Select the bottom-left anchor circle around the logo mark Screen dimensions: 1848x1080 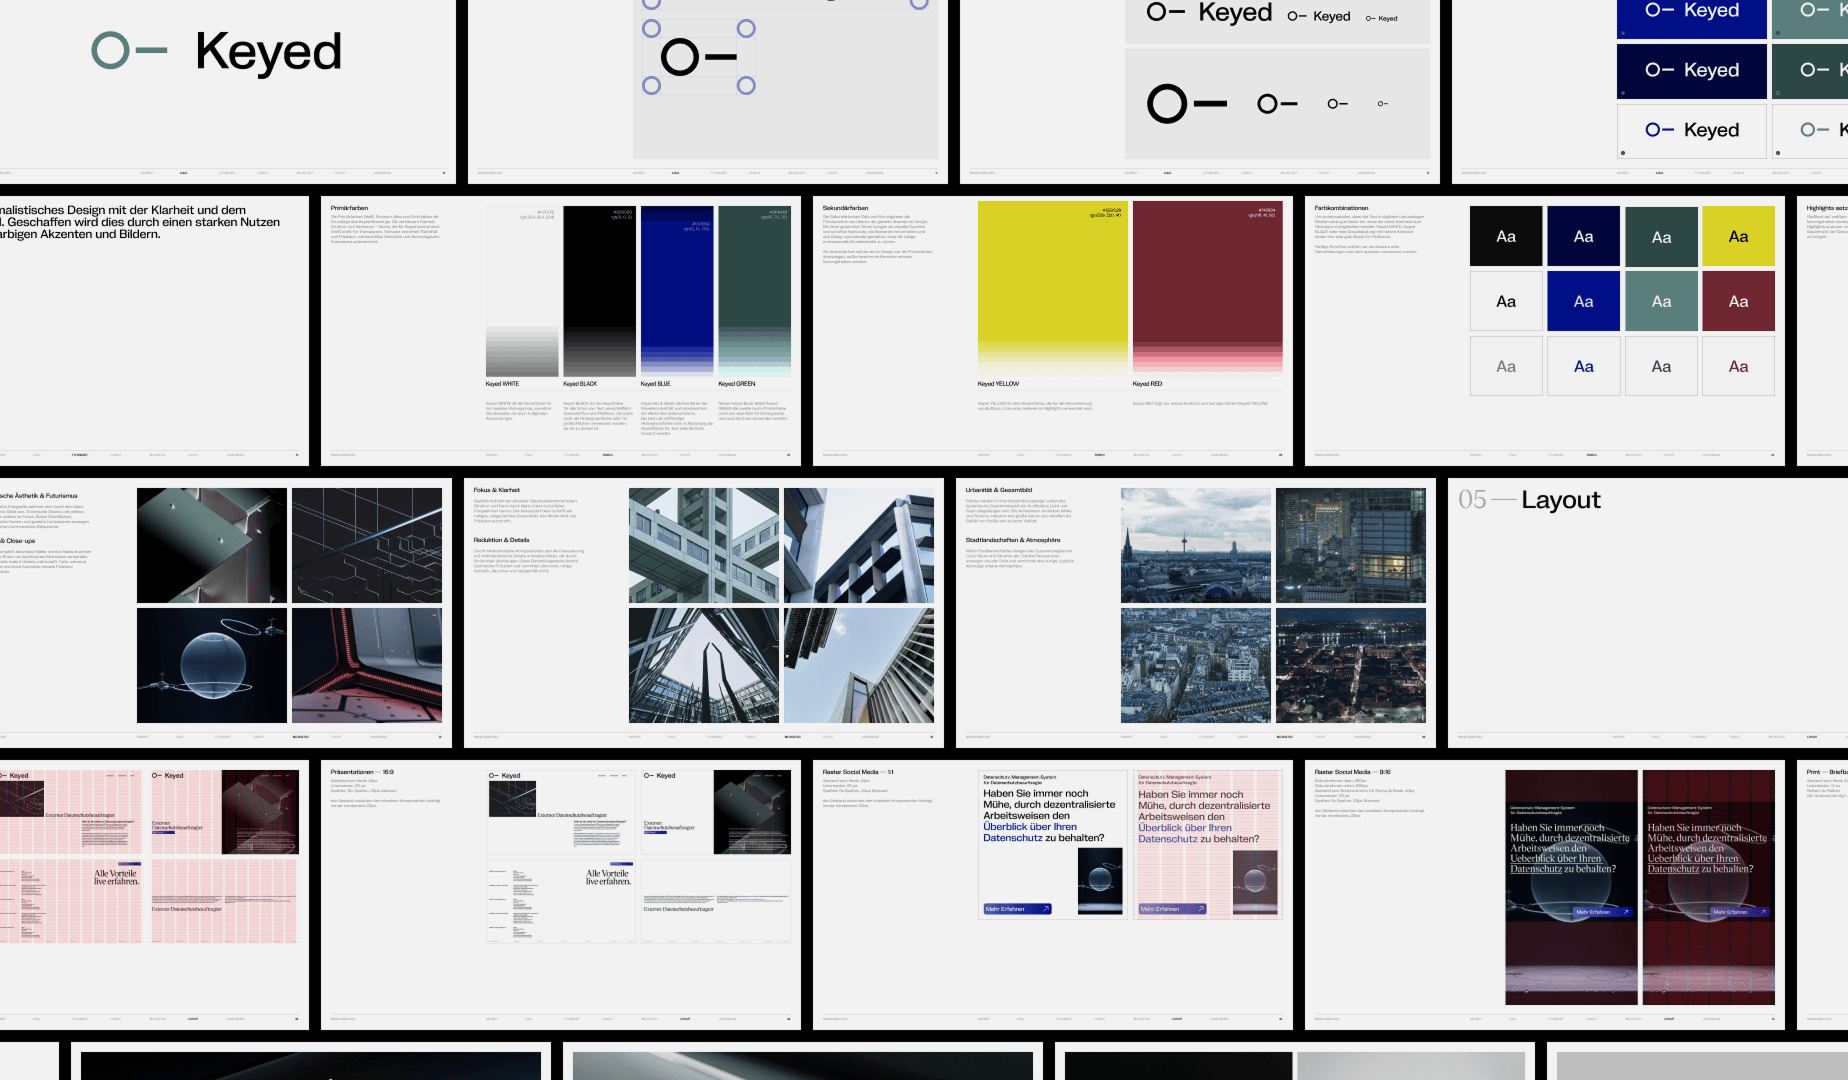[x=651, y=86]
